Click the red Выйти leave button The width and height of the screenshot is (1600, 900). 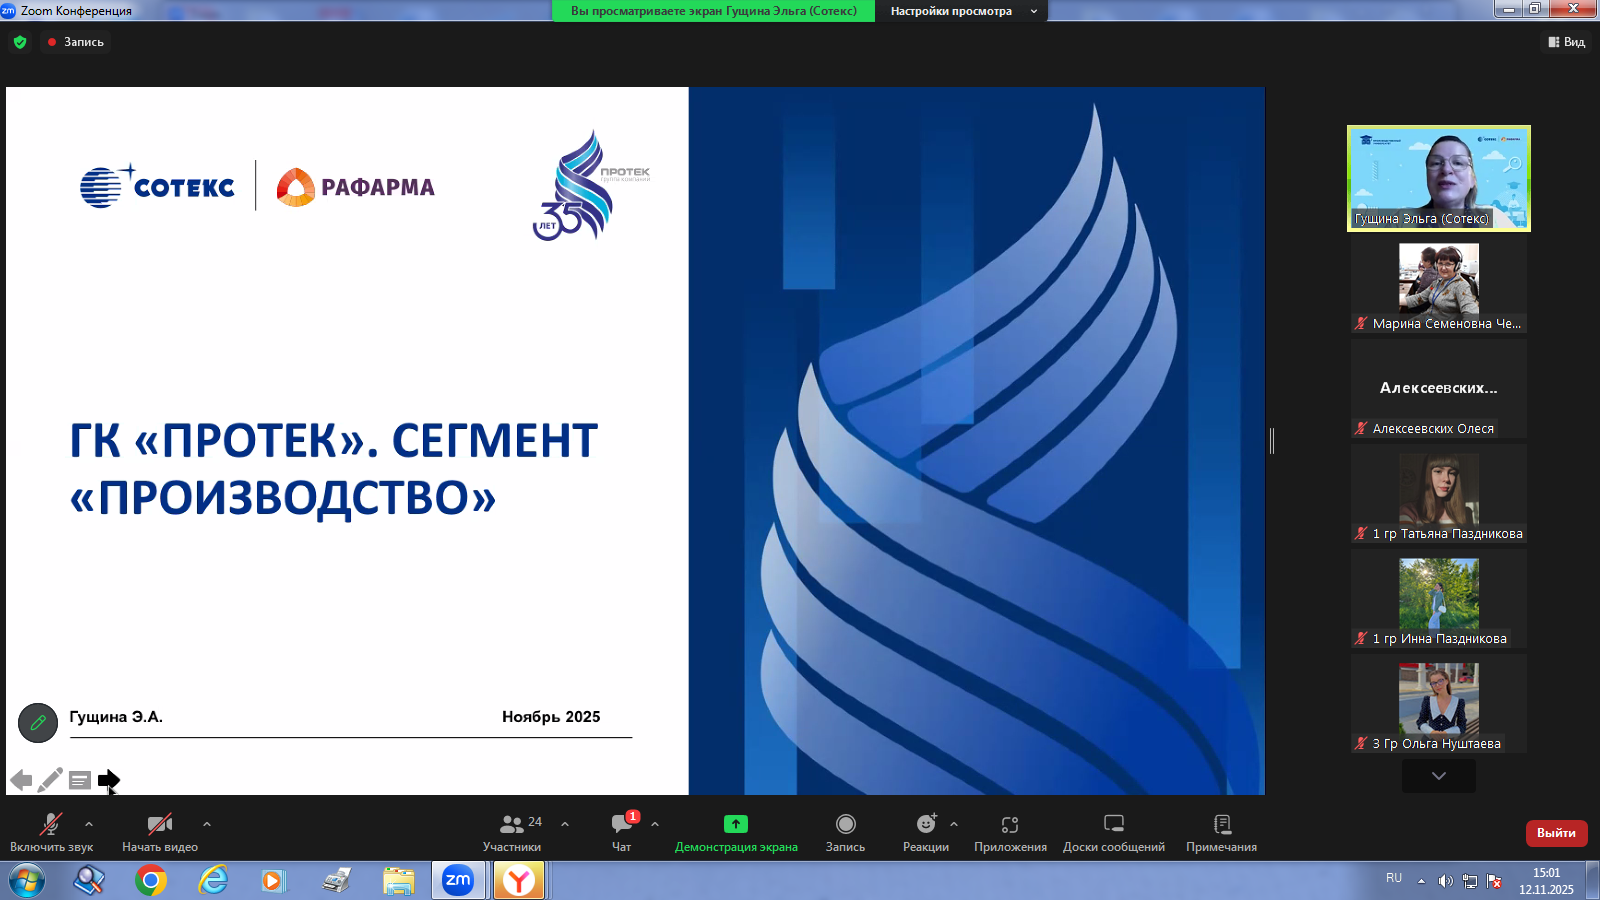click(x=1555, y=833)
